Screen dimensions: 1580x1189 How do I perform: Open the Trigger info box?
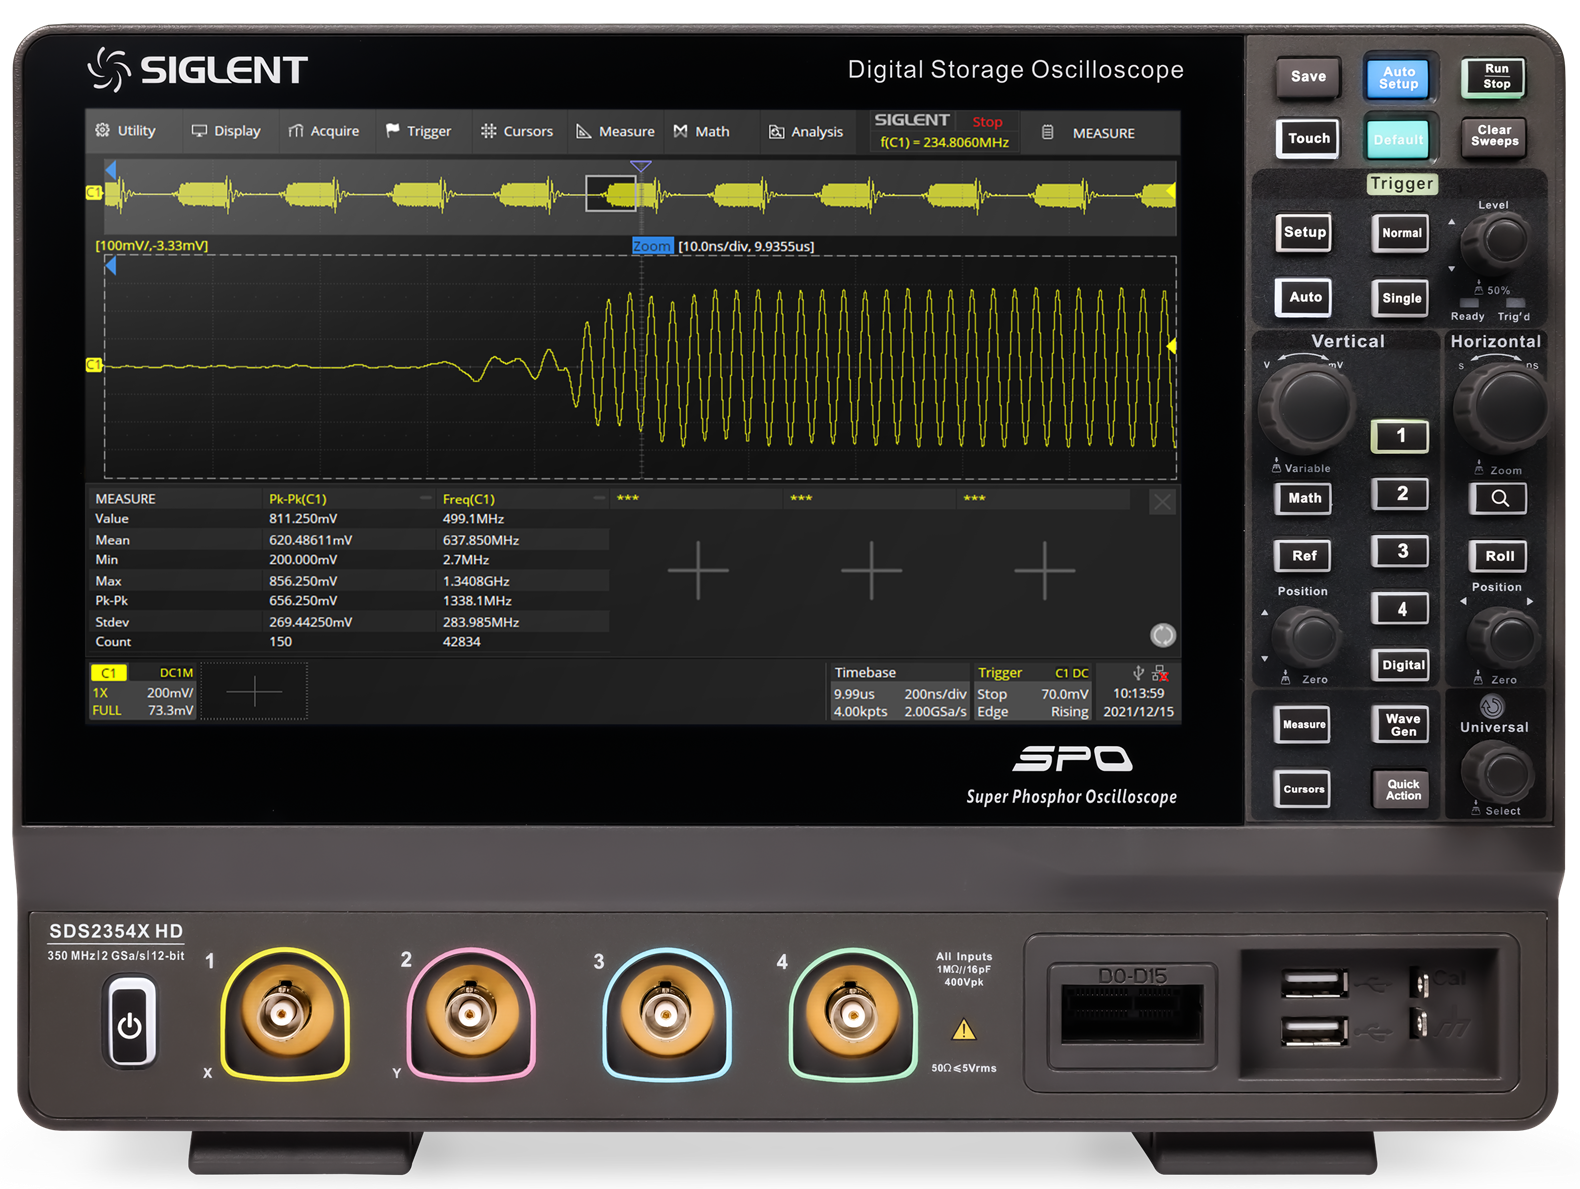1033,691
